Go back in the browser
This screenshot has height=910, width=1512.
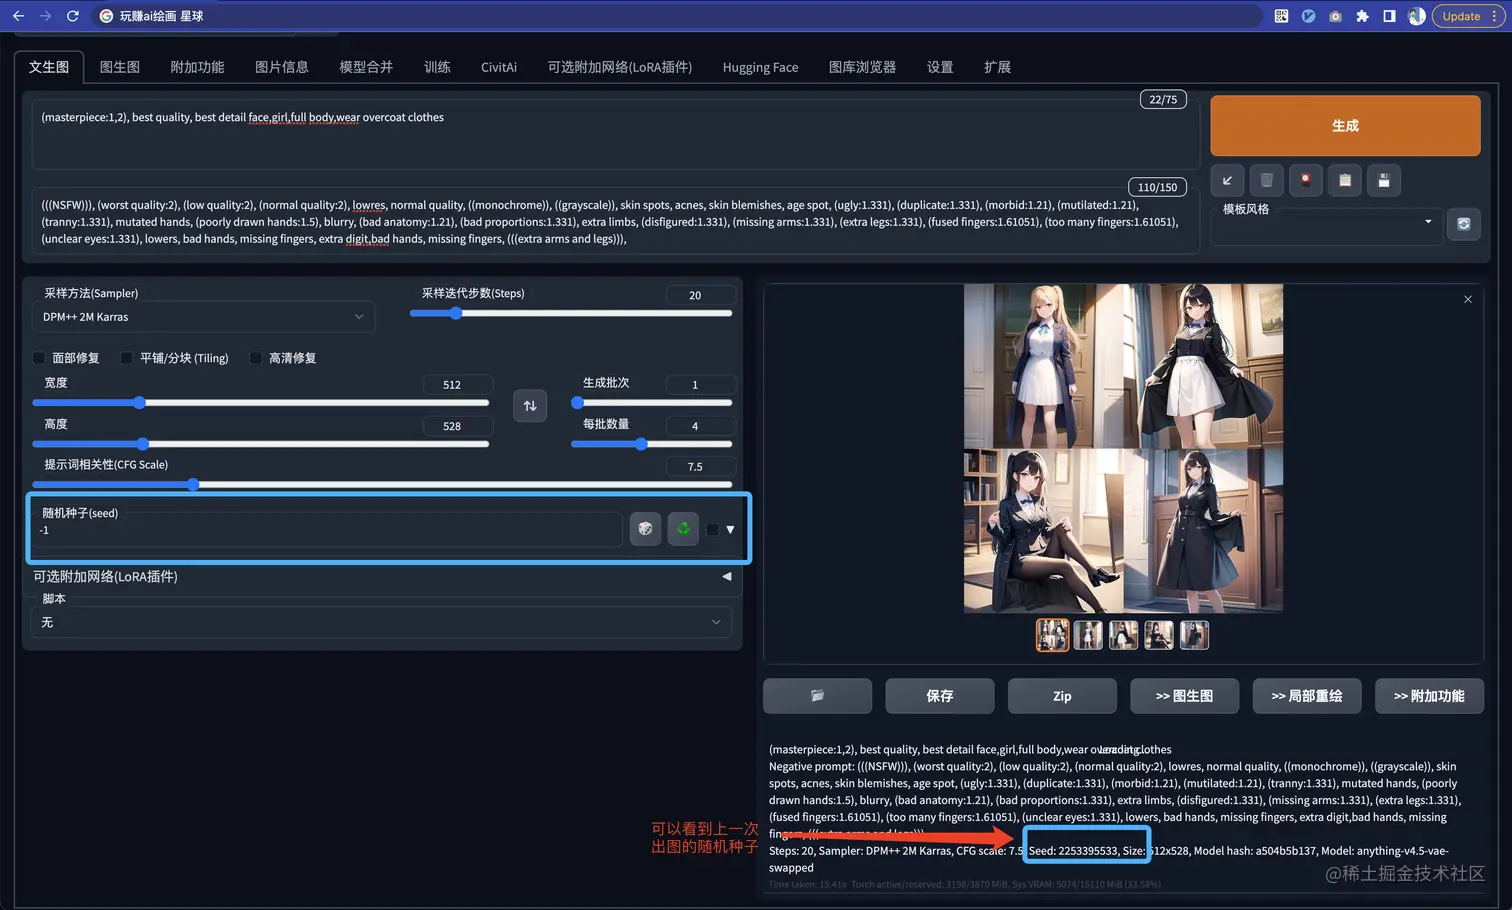pos(18,16)
